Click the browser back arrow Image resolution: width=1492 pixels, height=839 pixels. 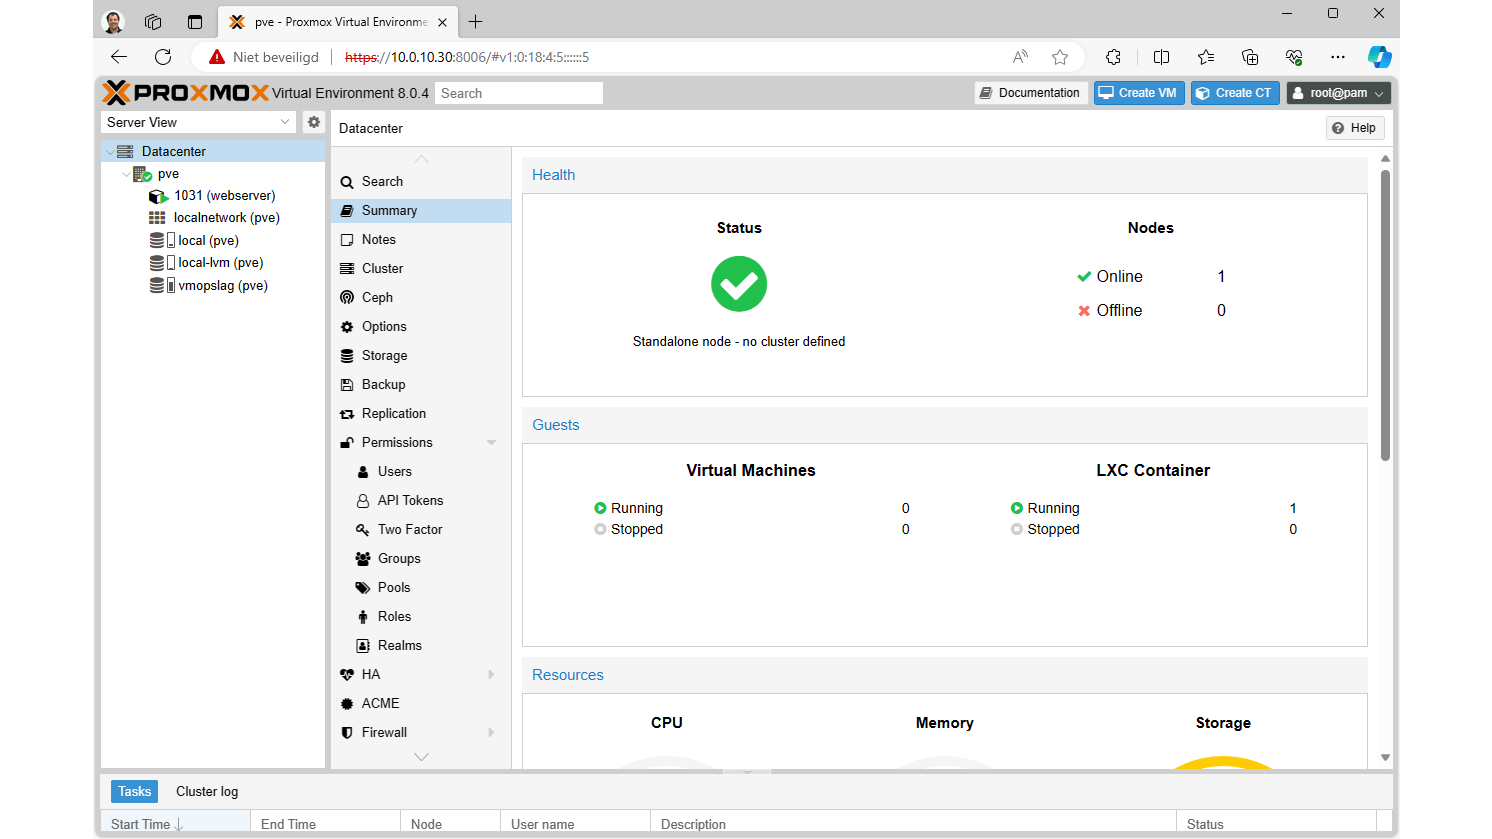(x=119, y=57)
